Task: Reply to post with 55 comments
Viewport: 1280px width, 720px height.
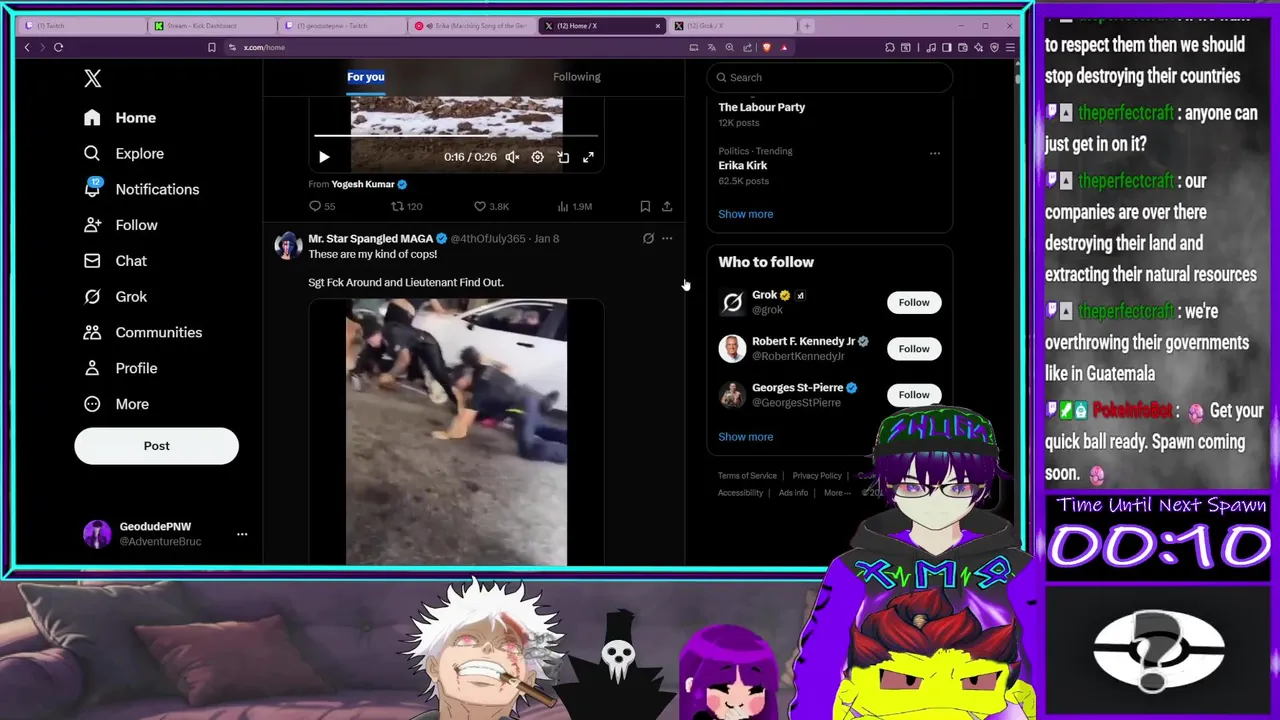Action: click(x=322, y=206)
